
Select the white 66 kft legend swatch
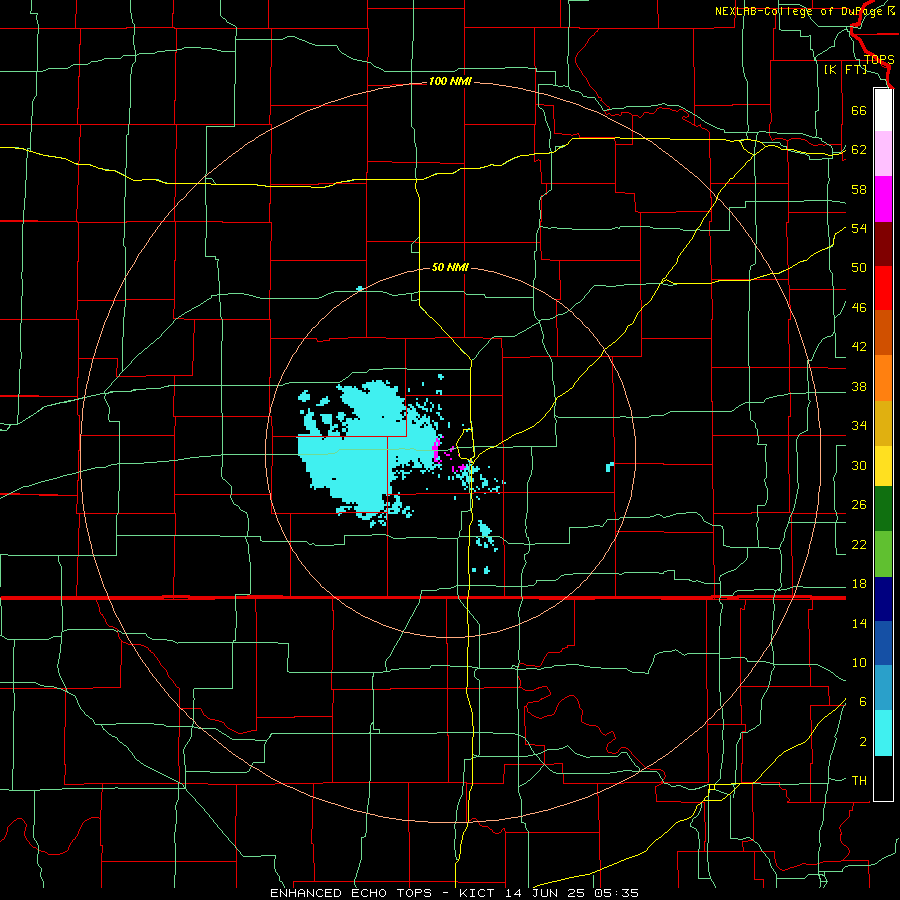tap(883, 110)
